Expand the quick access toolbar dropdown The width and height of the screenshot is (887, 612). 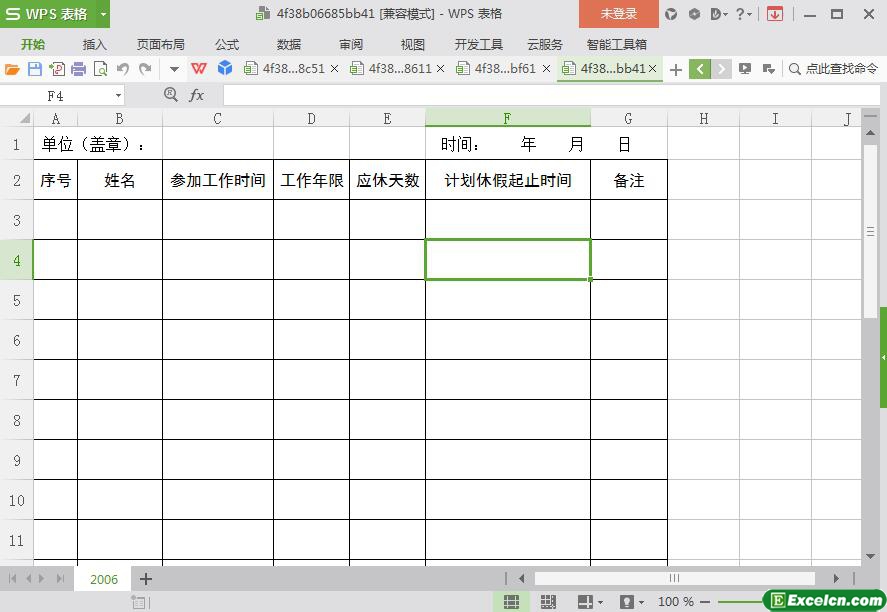click(x=174, y=69)
